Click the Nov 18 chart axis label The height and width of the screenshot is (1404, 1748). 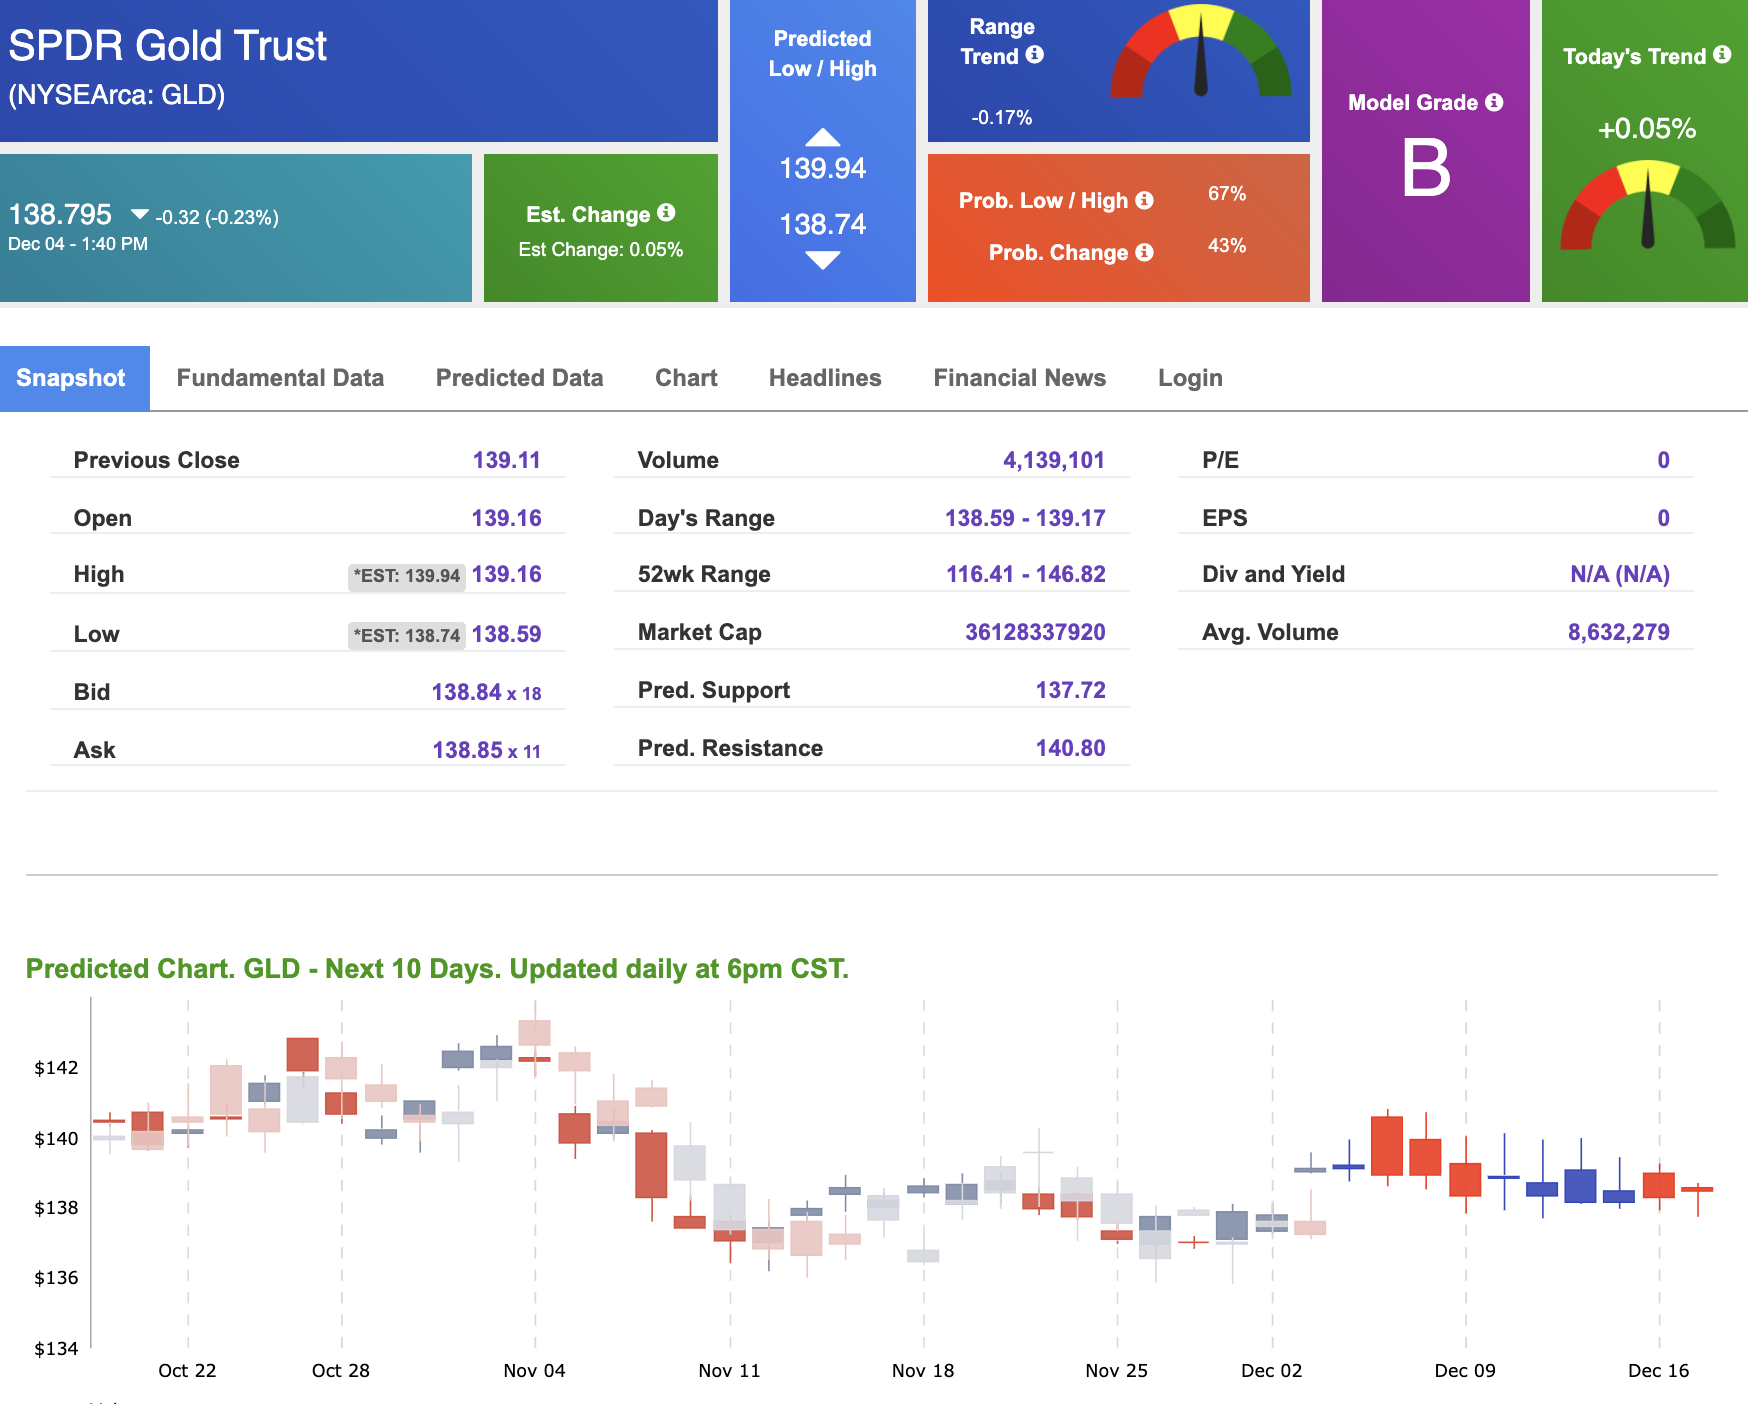(x=923, y=1371)
